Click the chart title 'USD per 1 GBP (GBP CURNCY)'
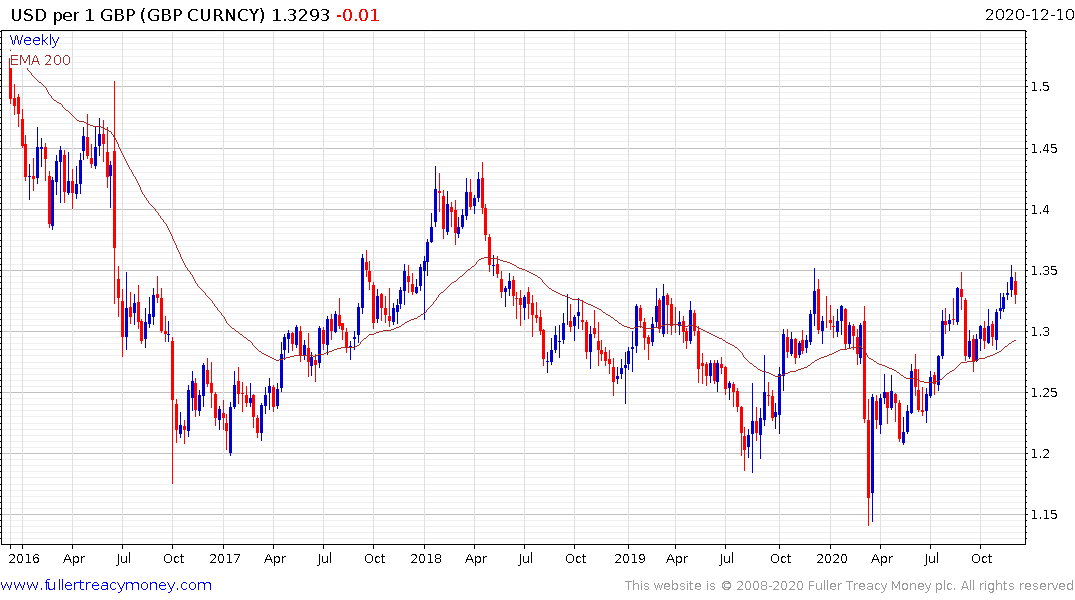Image resolution: width=1075 pixels, height=600 pixels. 137,15
